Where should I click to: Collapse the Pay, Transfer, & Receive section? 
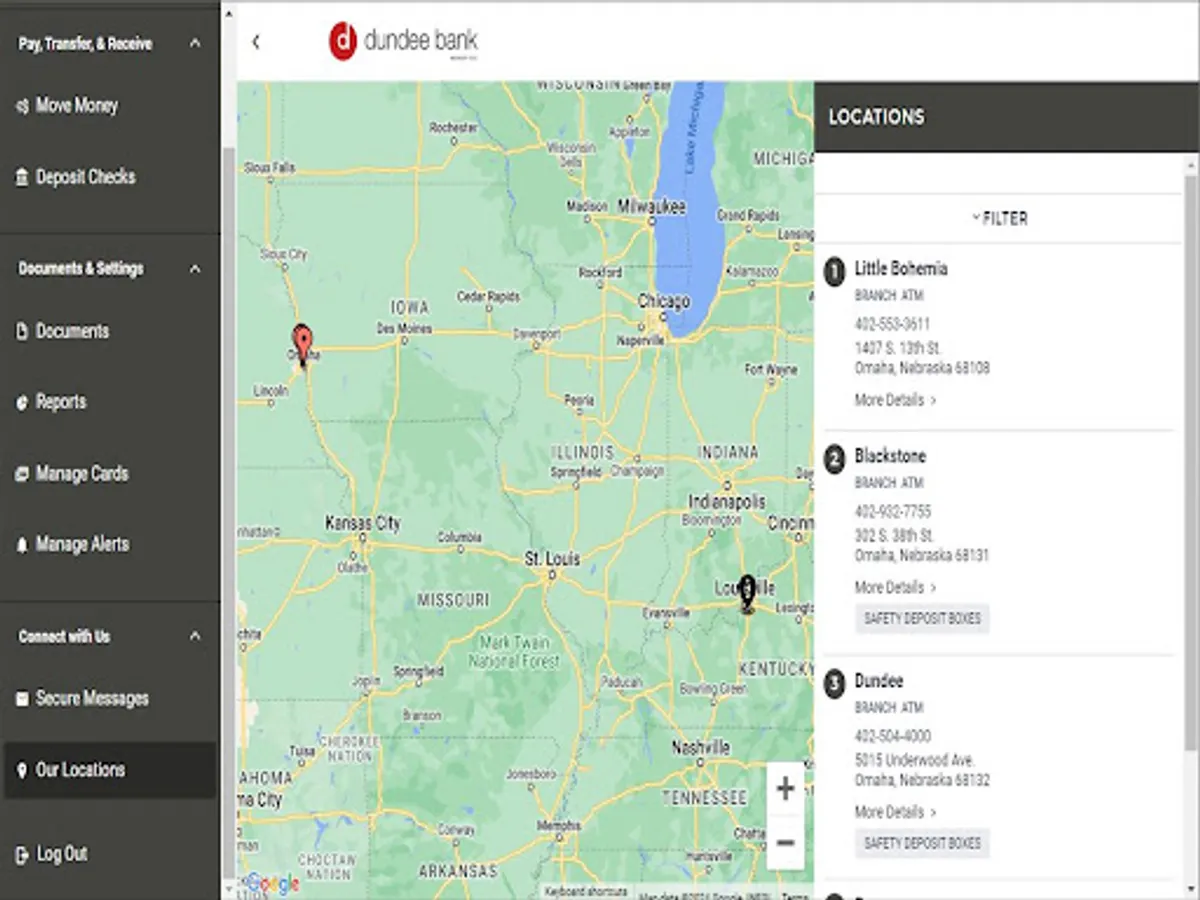(x=196, y=43)
